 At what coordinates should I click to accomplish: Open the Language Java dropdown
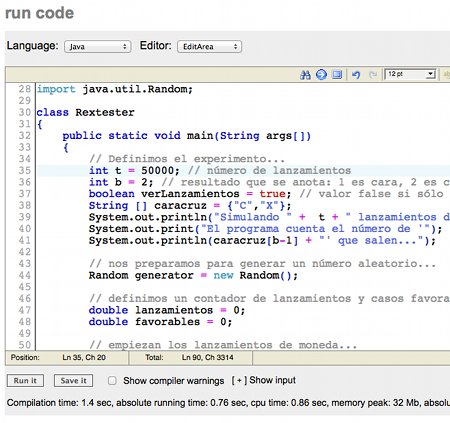(98, 47)
